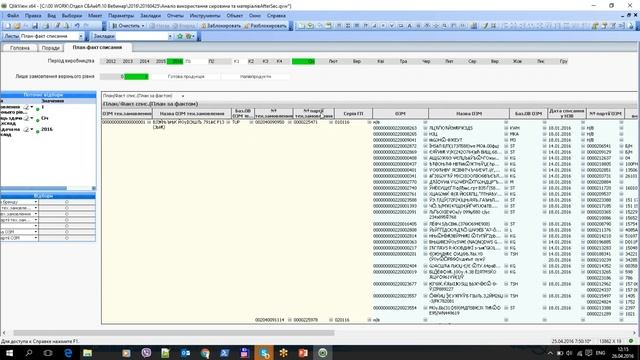
Task: Click 'Назва ОЗМ' column header
Action: [469, 113]
